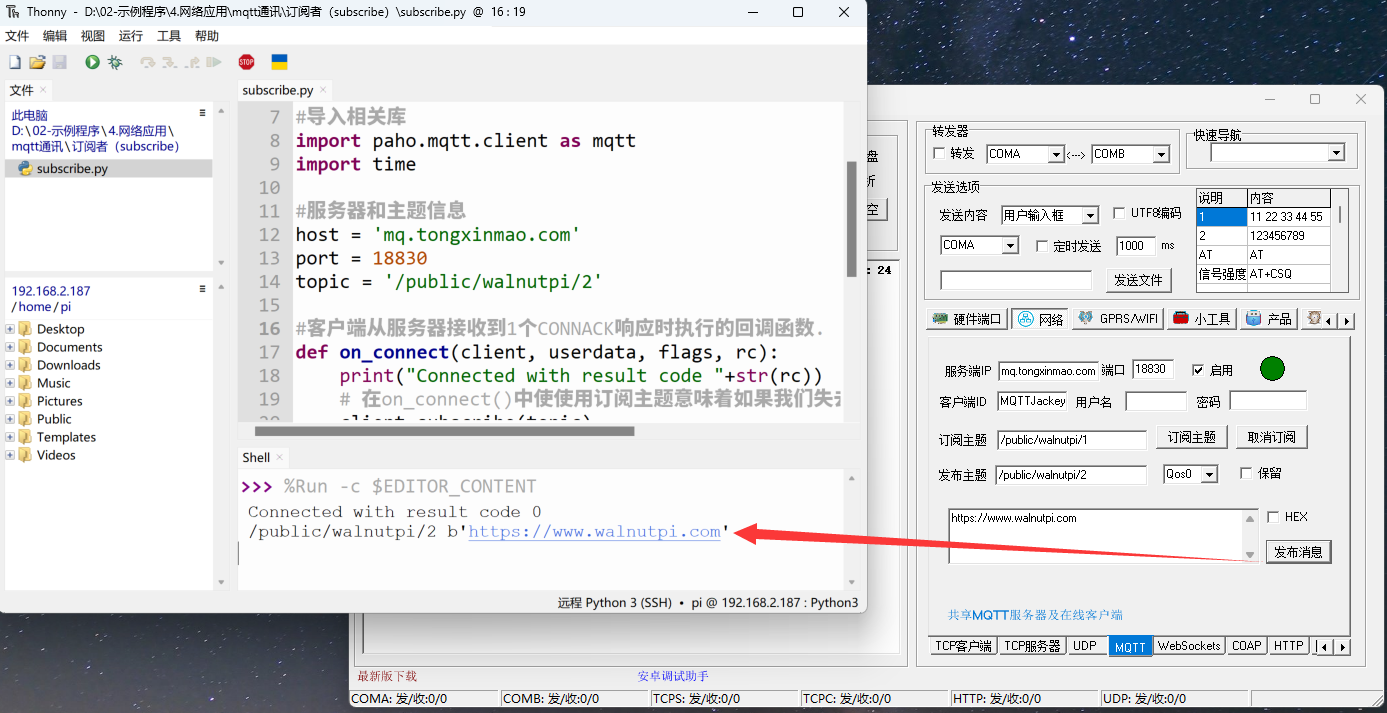Click the 服务端IP server address field
Image resolution: width=1387 pixels, height=713 pixels.
point(1048,370)
